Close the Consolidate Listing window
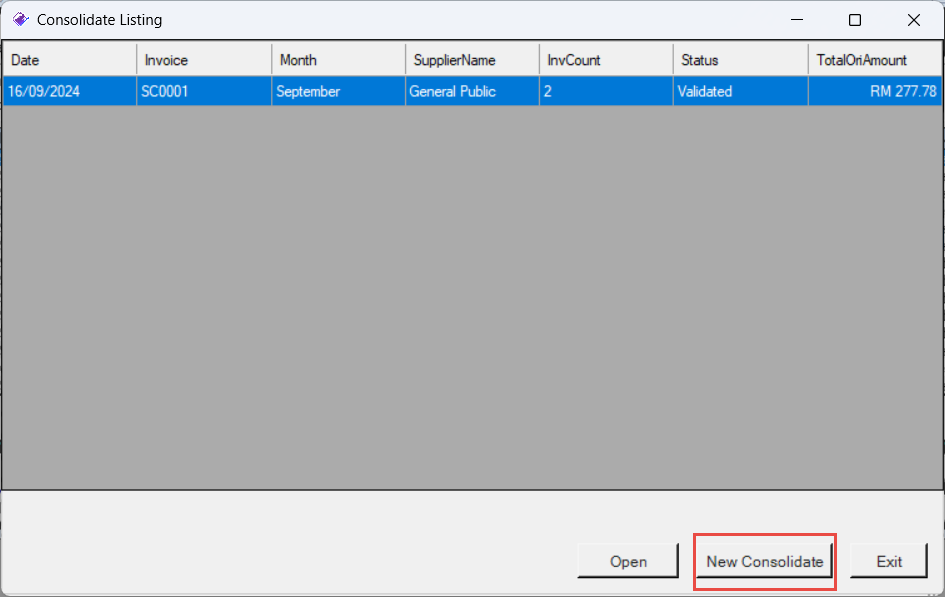This screenshot has width=945, height=597. click(x=913, y=20)
